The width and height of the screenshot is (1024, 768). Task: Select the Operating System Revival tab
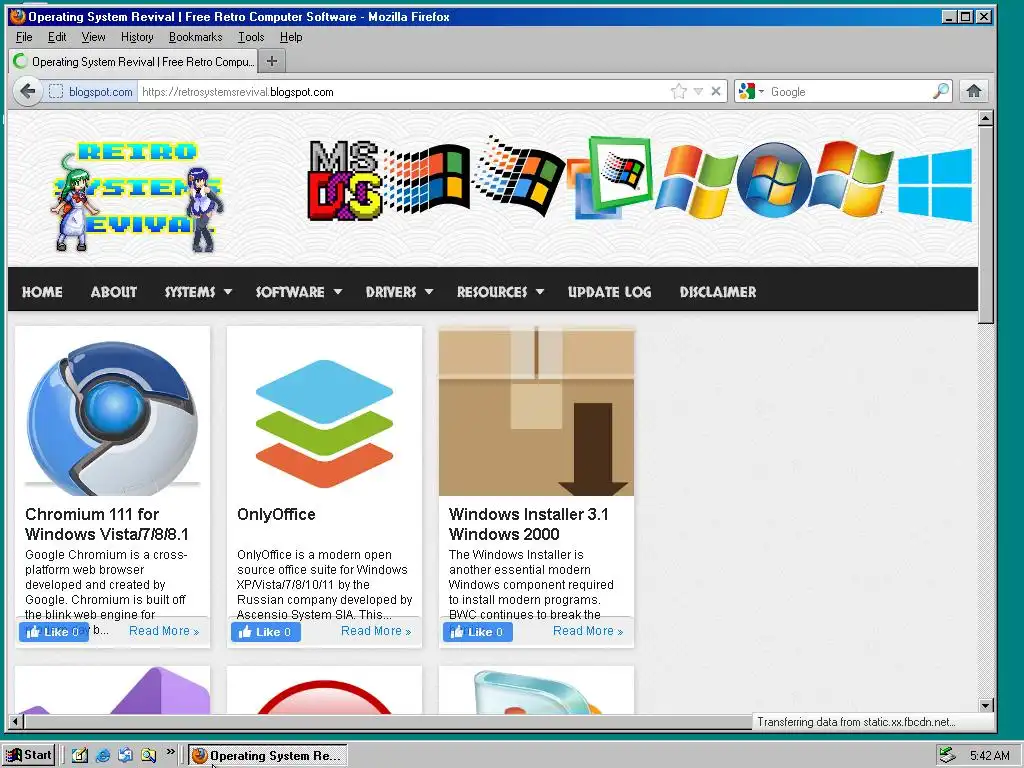coord(133,61)
